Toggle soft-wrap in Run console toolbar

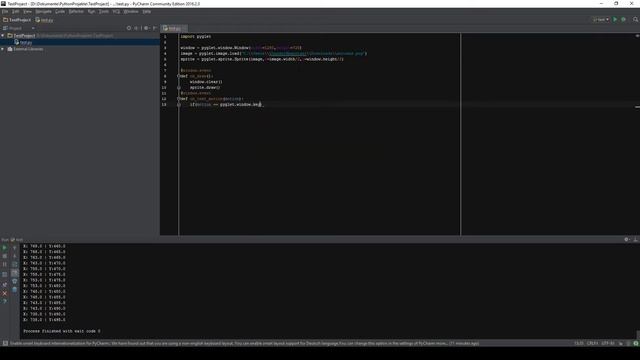click(15, 264)
